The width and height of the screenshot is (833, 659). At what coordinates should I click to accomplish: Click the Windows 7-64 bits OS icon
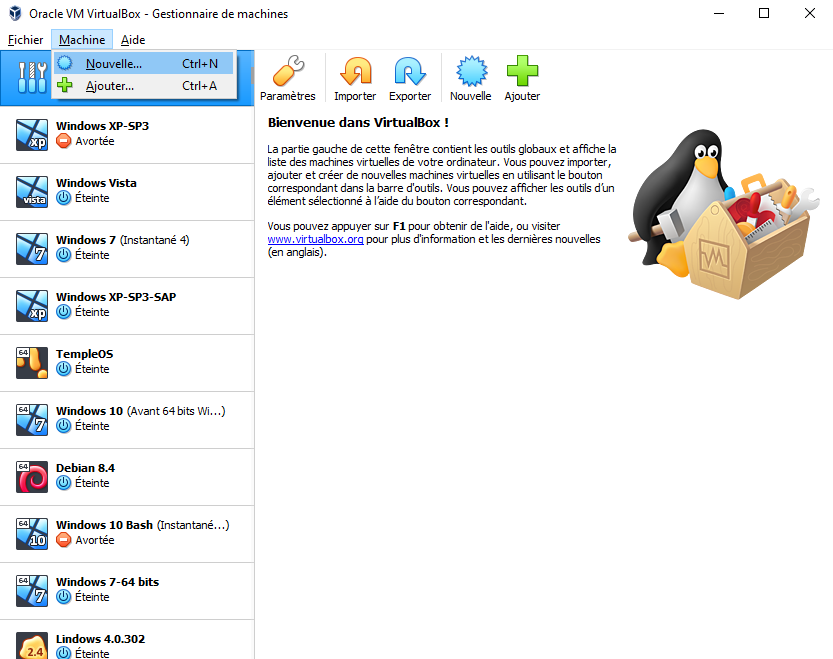32,591
